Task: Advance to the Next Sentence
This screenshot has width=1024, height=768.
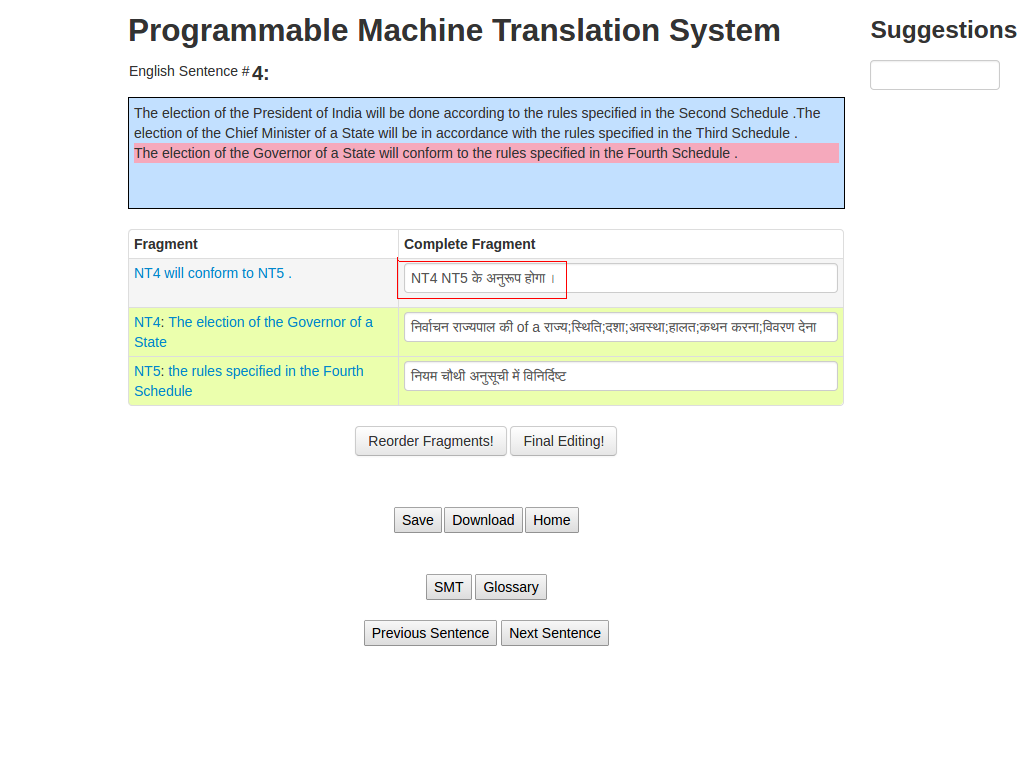Action: tap(554, 633)
